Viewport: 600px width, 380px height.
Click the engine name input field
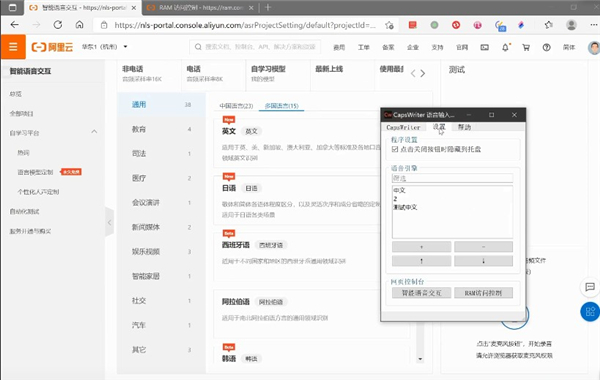pyautogui.click(x=452, y=178)
